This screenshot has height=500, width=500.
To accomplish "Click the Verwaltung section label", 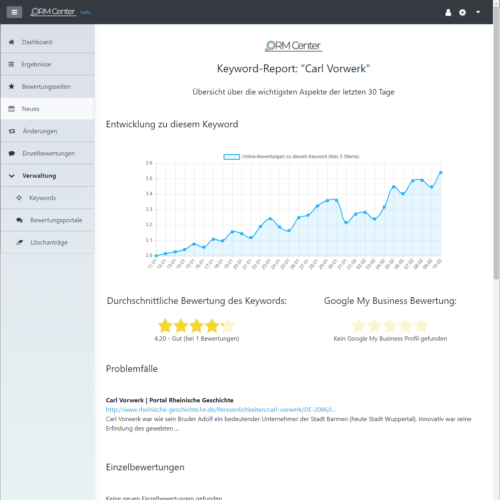I will [39, 176].
